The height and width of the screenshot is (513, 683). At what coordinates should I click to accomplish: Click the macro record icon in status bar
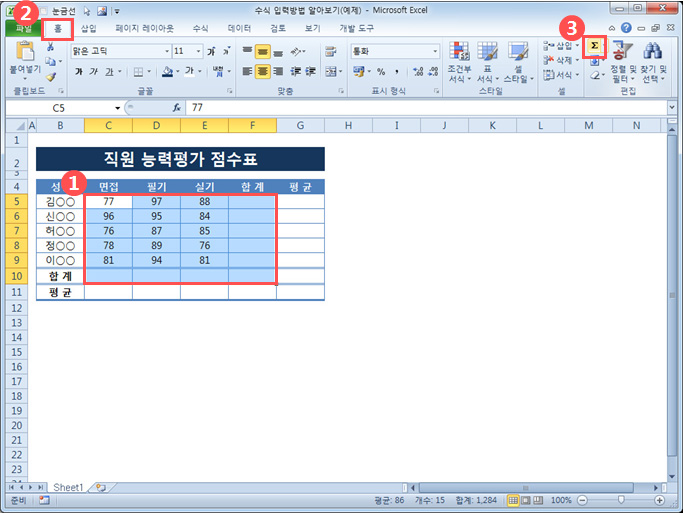[x=44, y=500]
